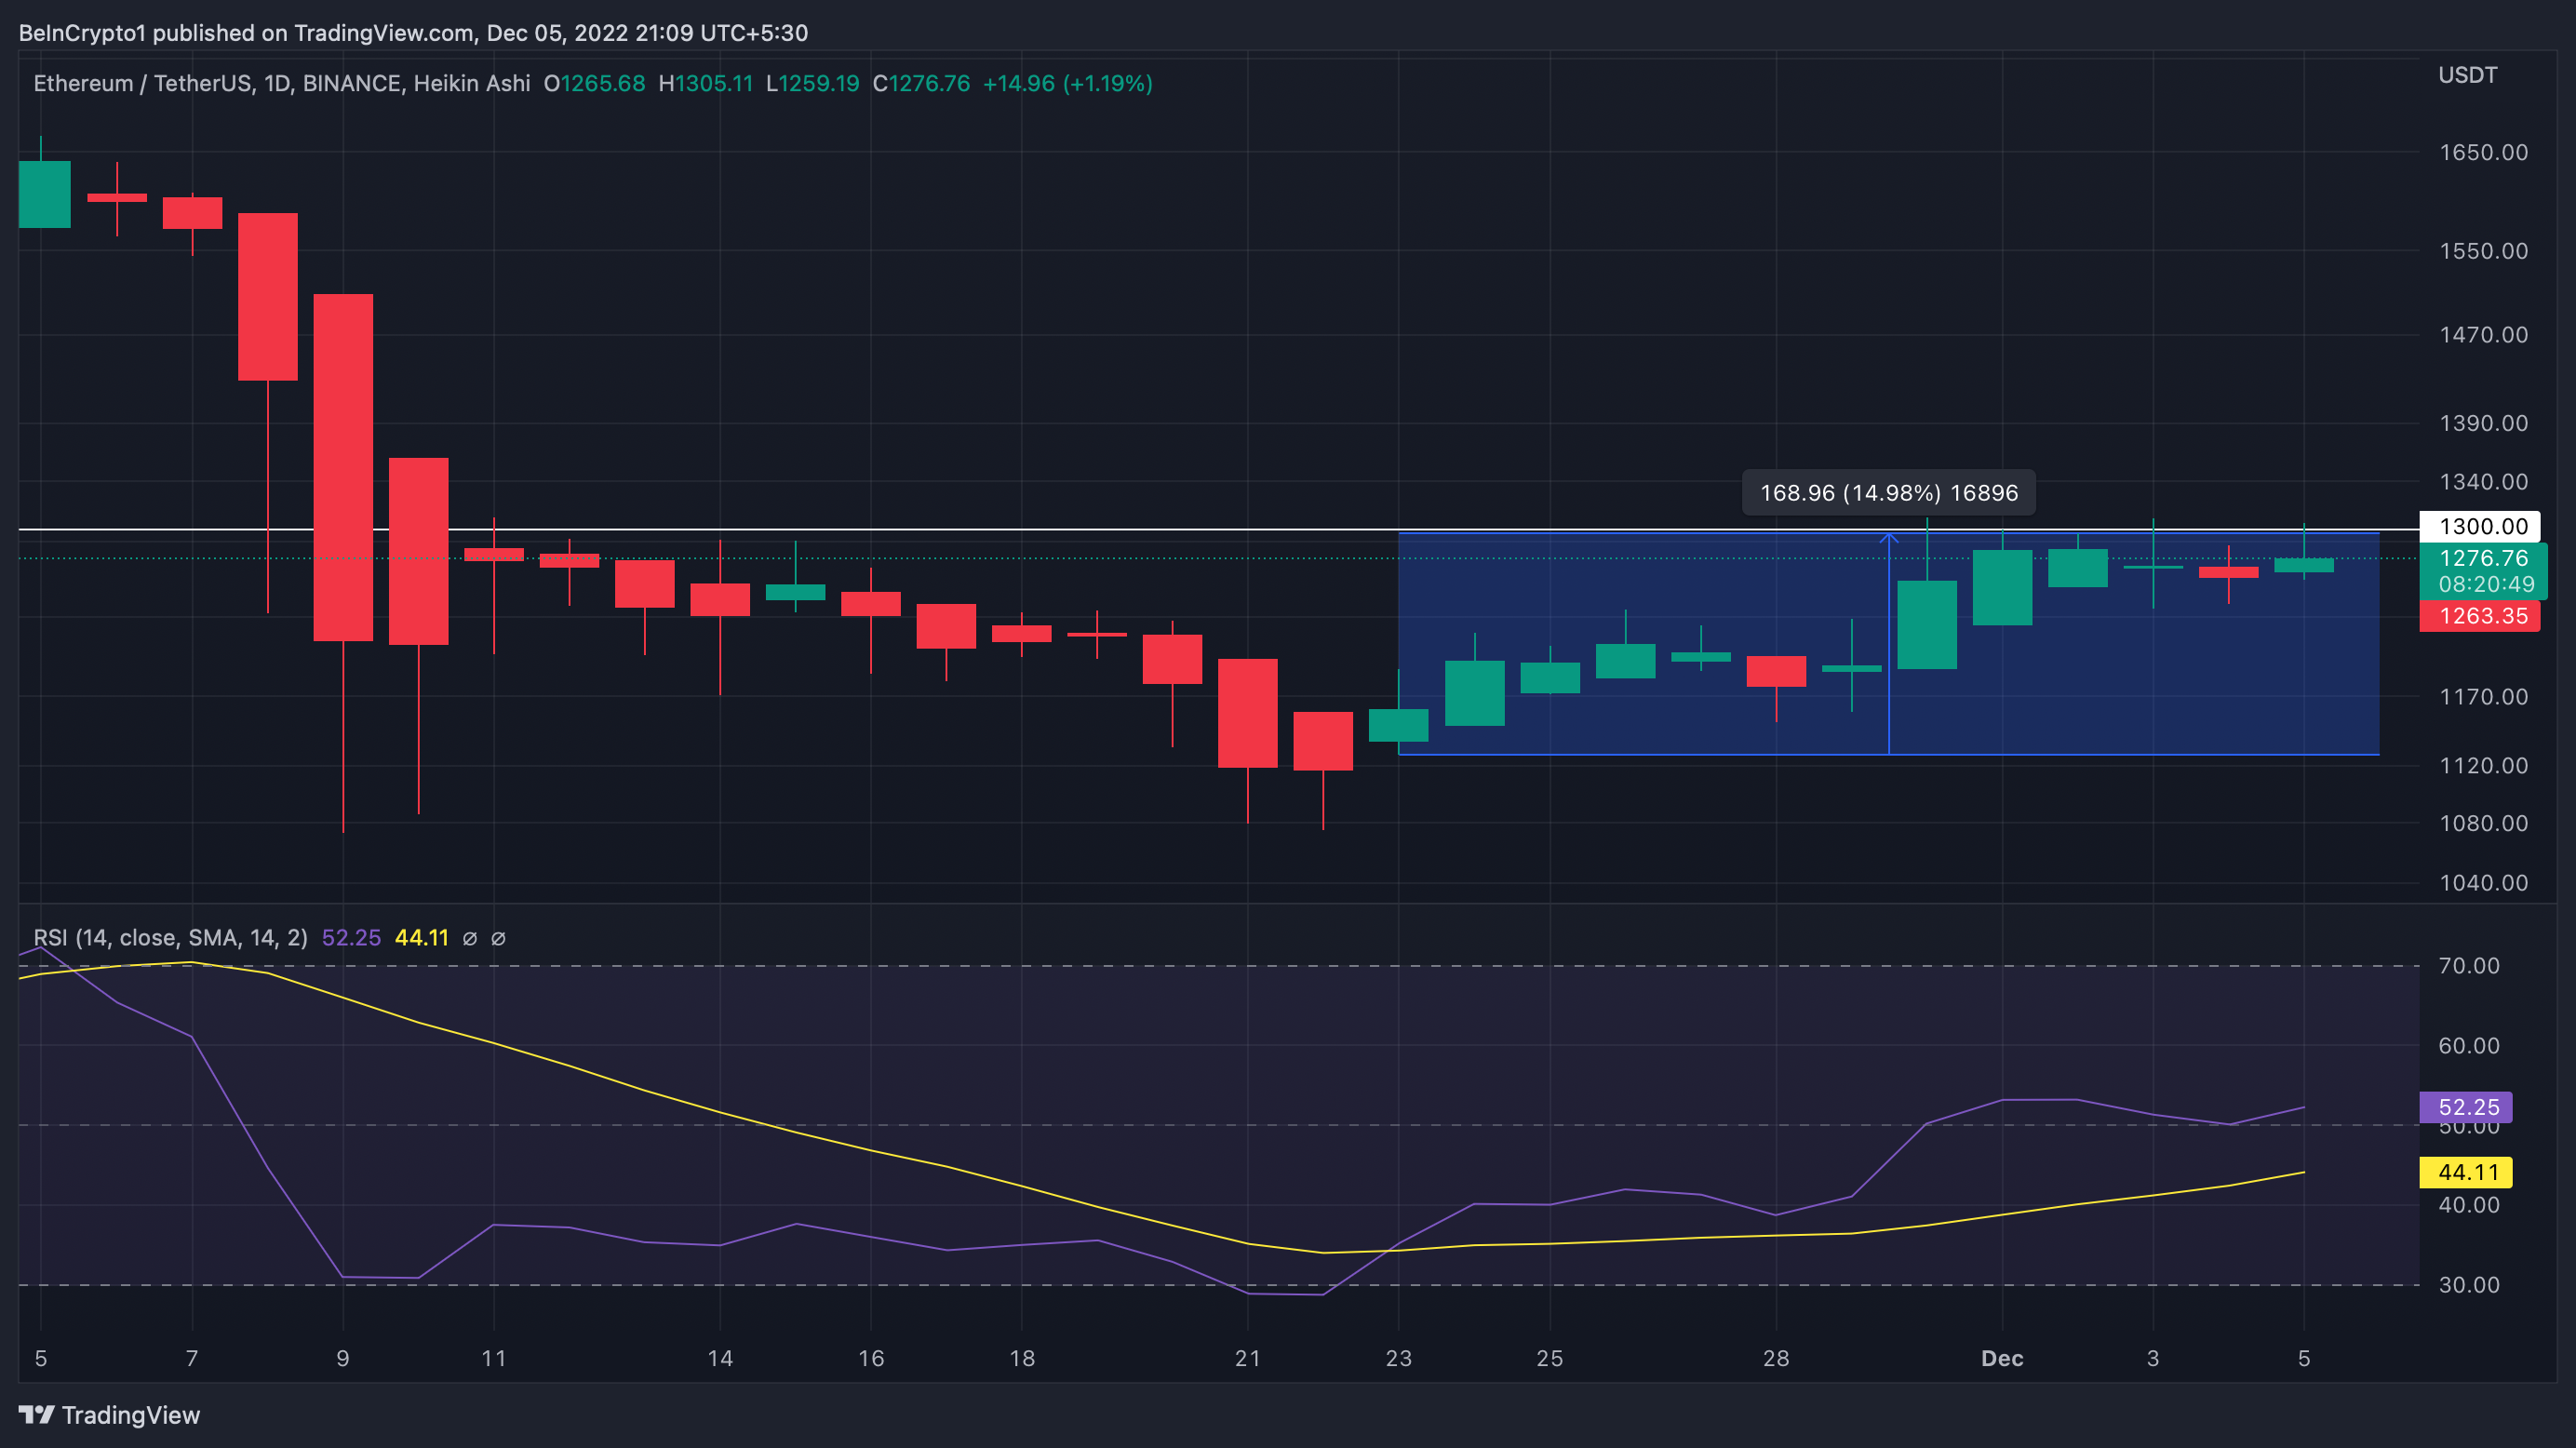Click the Dec label on time axis

coord(2001,1358)
